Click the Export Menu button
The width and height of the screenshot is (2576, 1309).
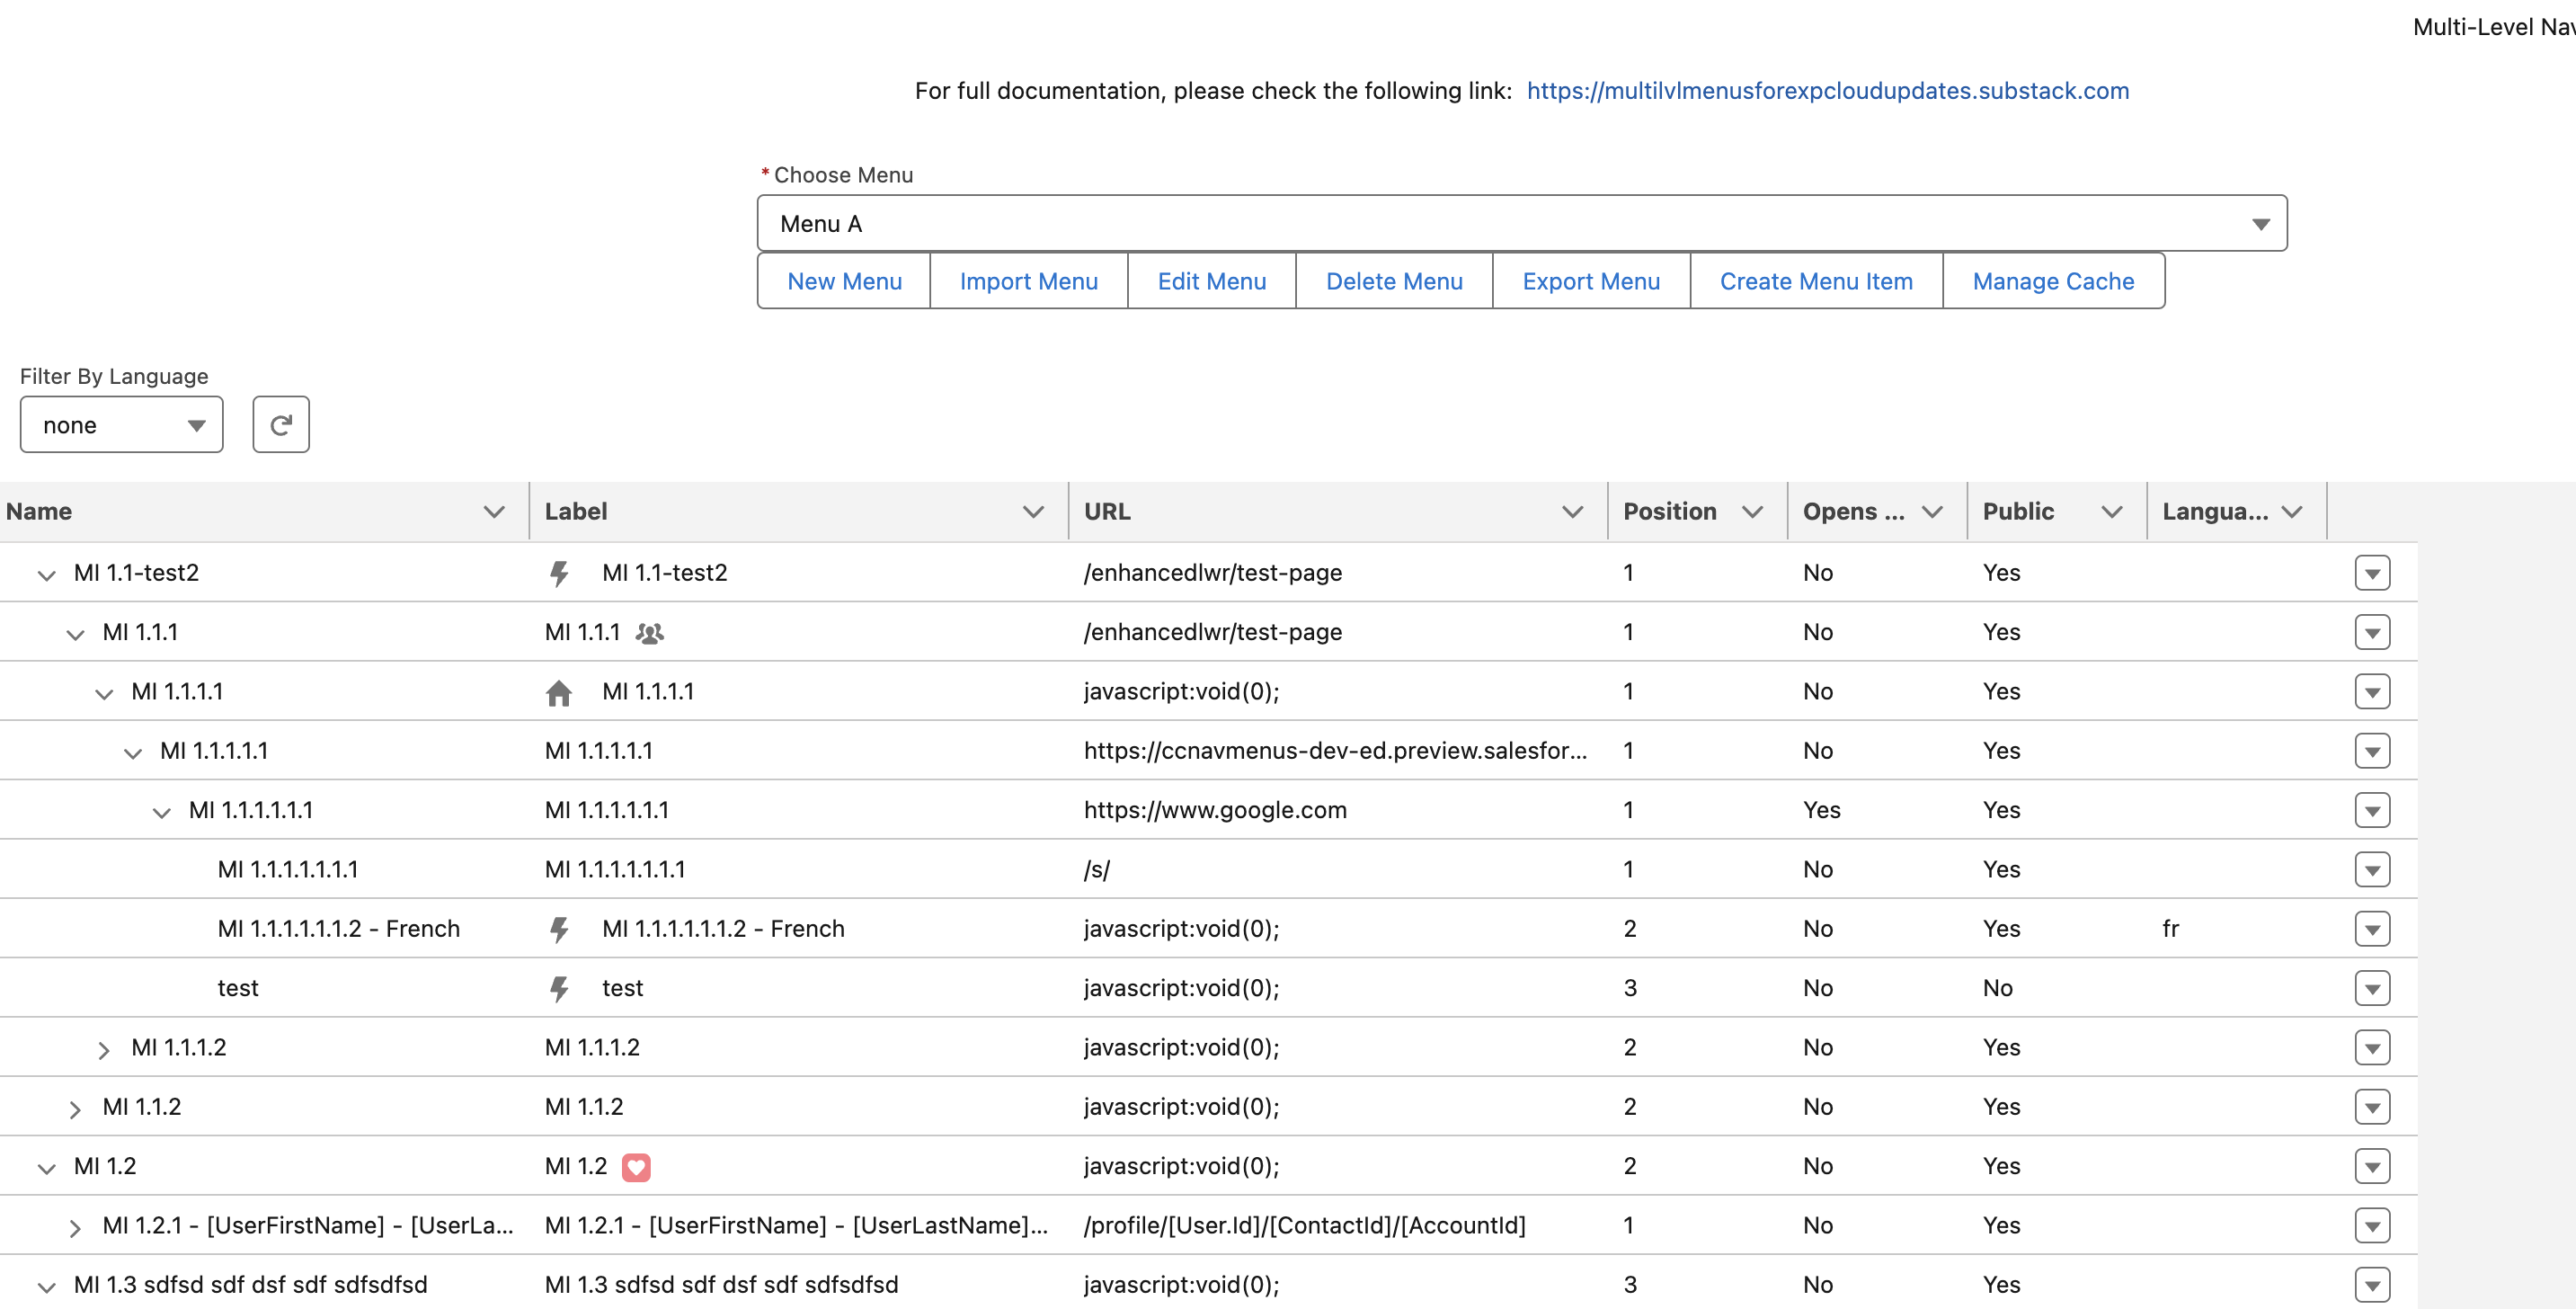coord(1590,281)
